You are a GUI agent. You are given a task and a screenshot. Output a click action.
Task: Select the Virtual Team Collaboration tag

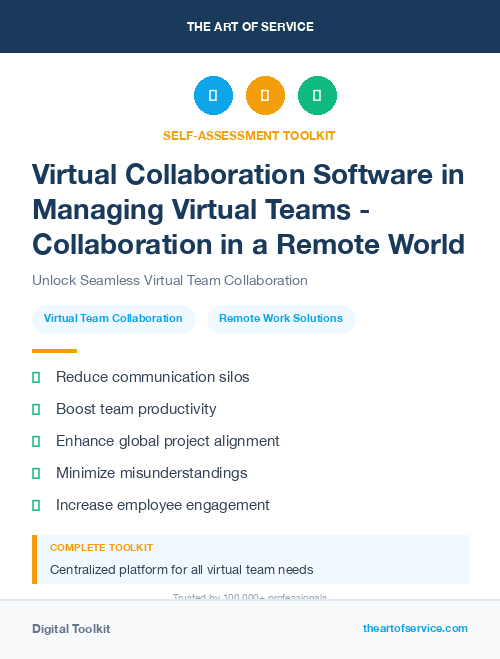click(x=113, y=319)
